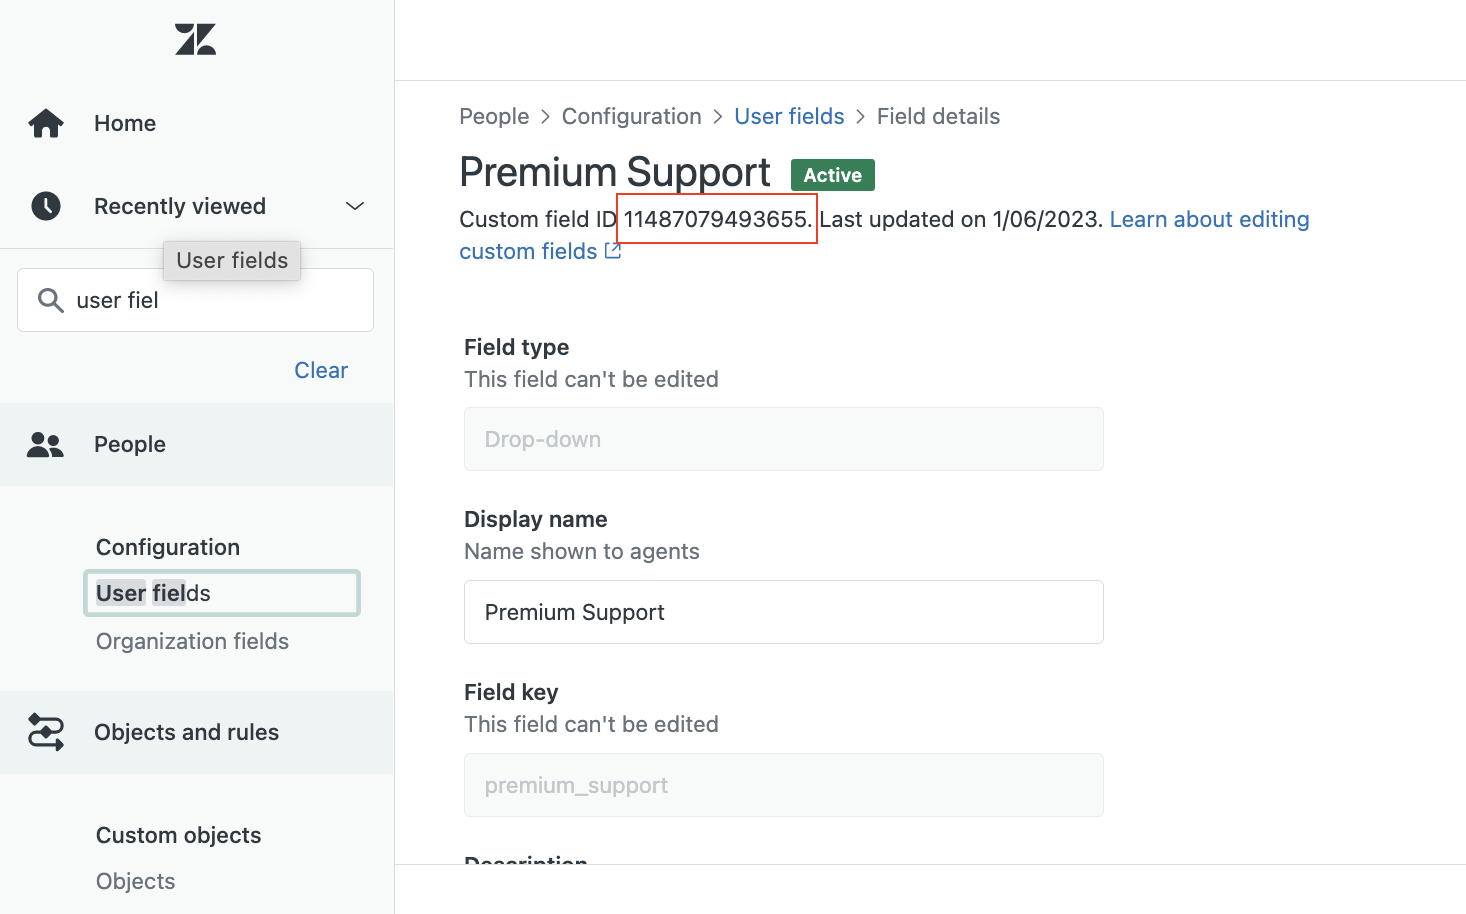Open Organization fields in the sidebar
This screenshot has height=914, width=1466.
pyautogui.click(x=192, y=641)
